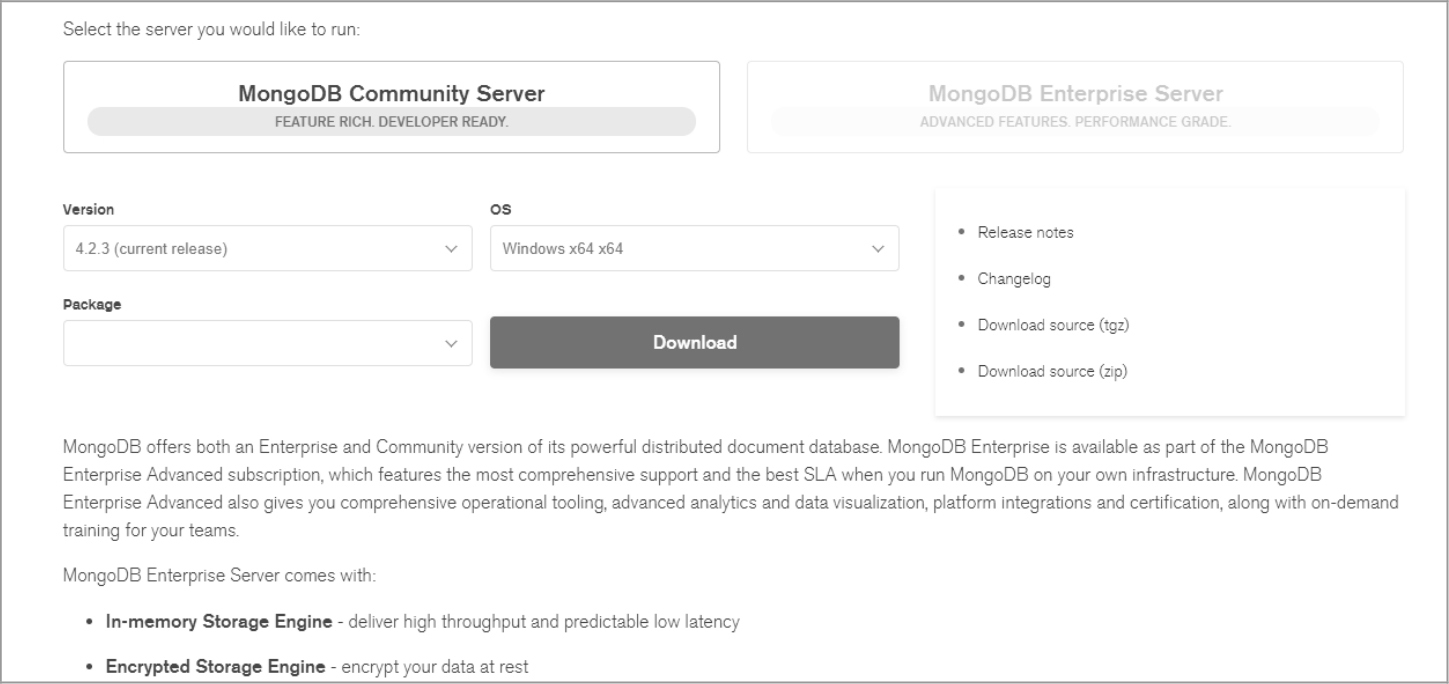The image size is (1449, 684).
Task: Open the Release notes link
Action: pos(1025,232)
